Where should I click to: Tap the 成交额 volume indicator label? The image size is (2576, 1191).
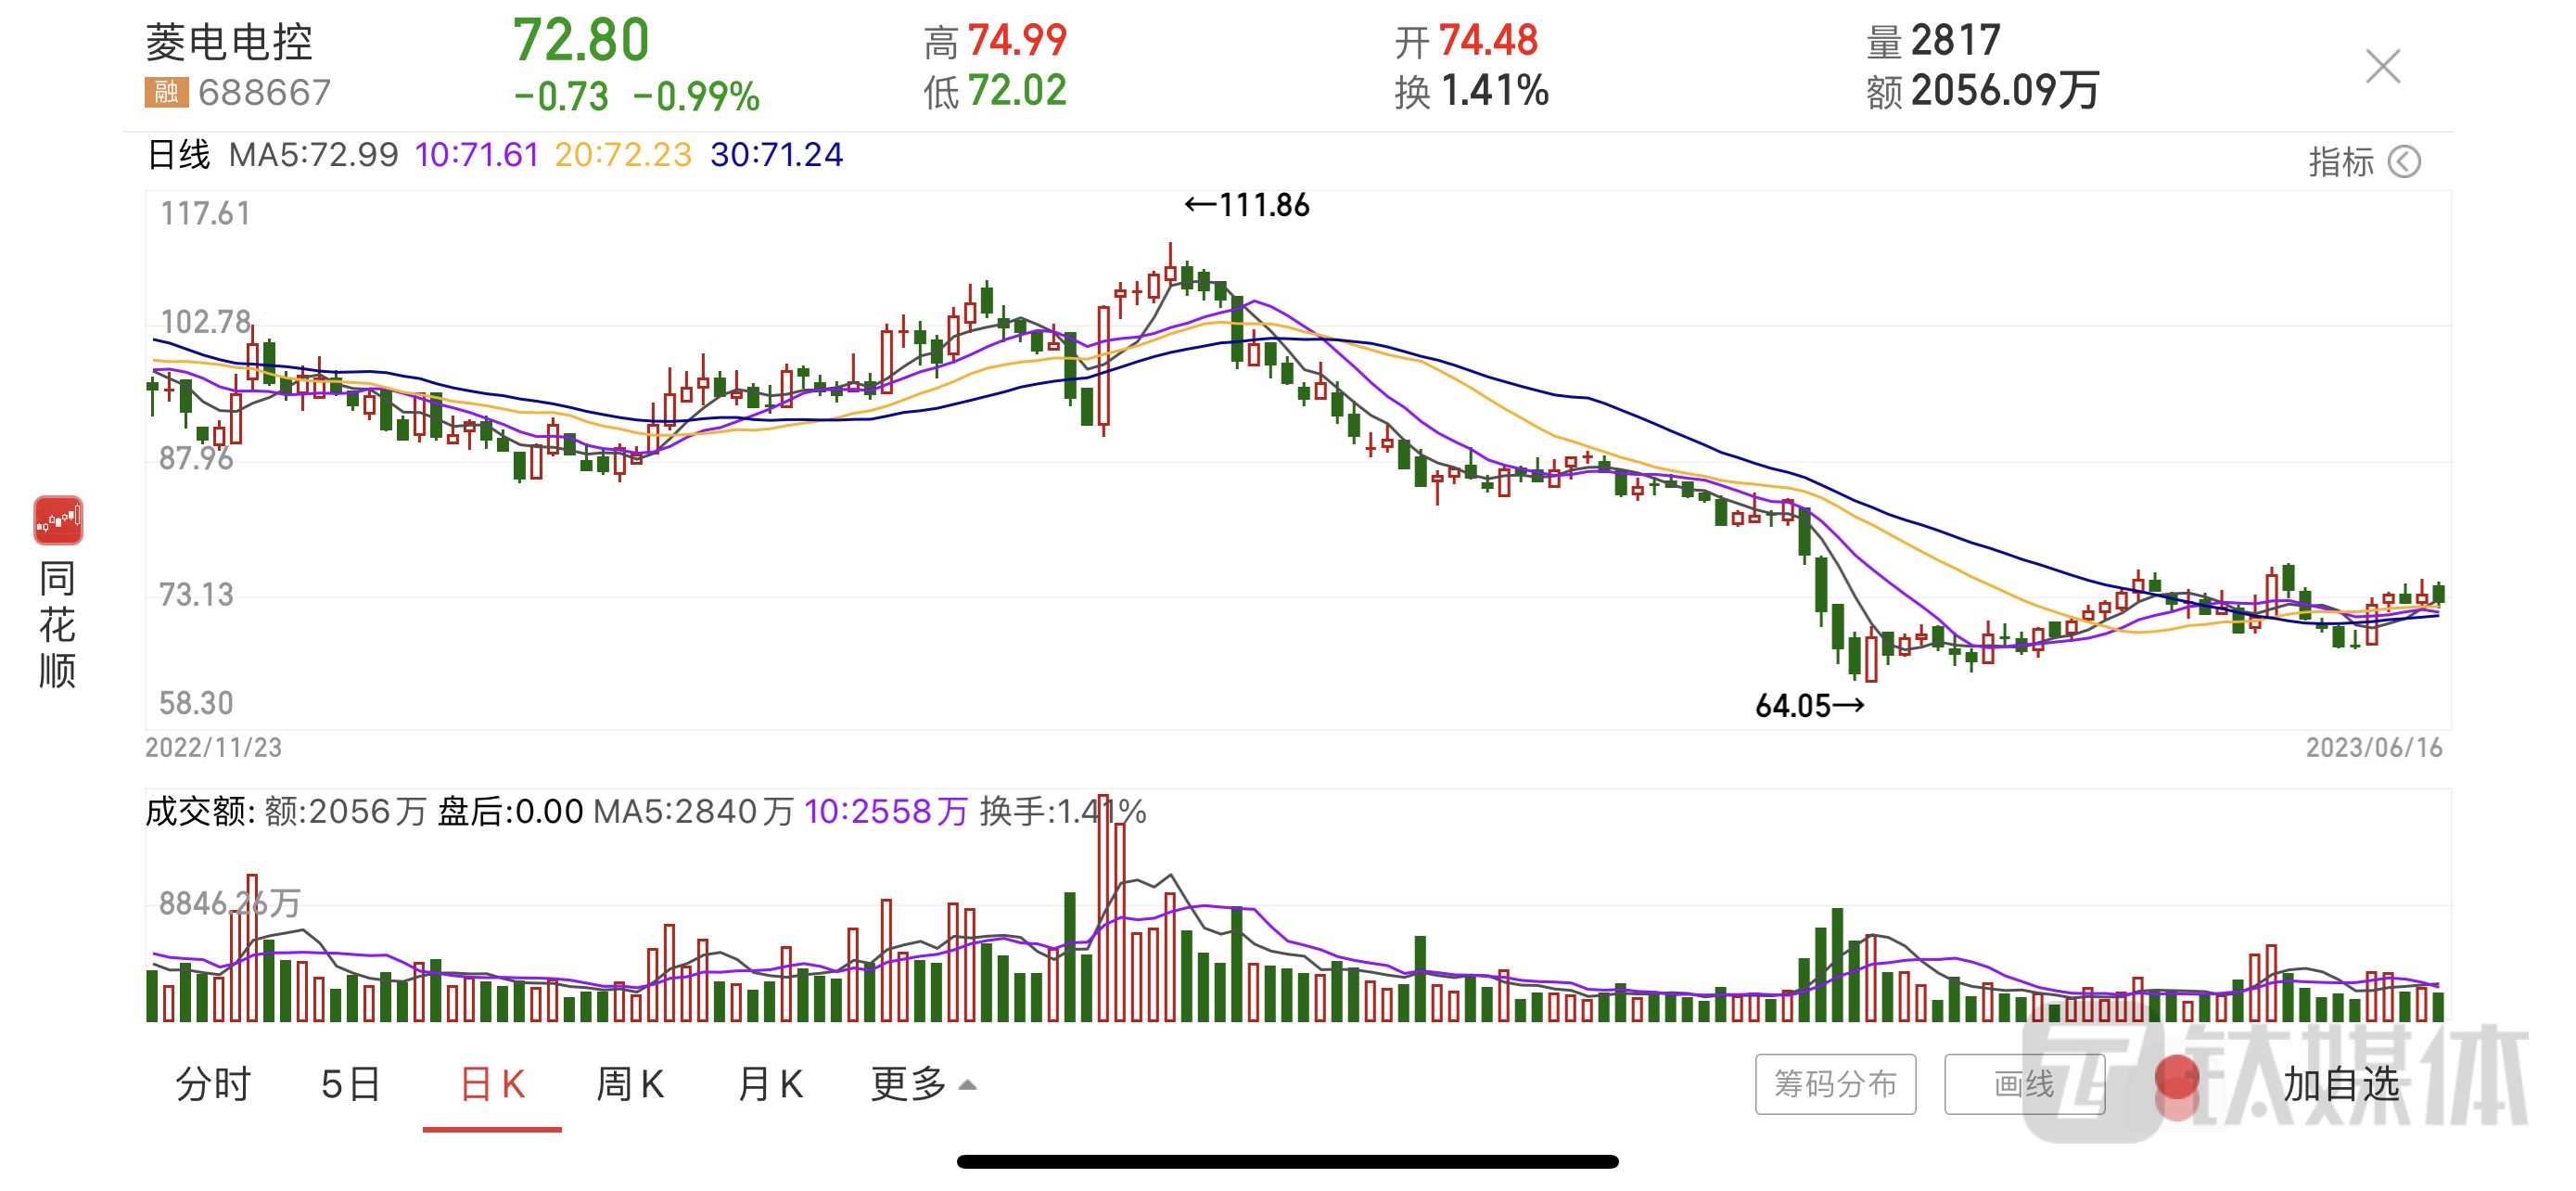pyautogui.click(x=200, y=811)
